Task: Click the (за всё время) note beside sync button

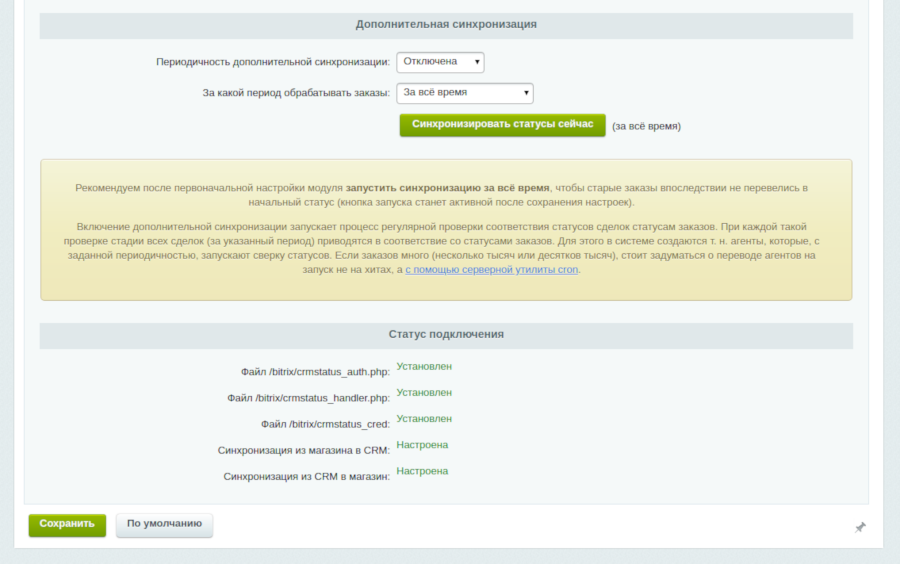Action: 646,127
